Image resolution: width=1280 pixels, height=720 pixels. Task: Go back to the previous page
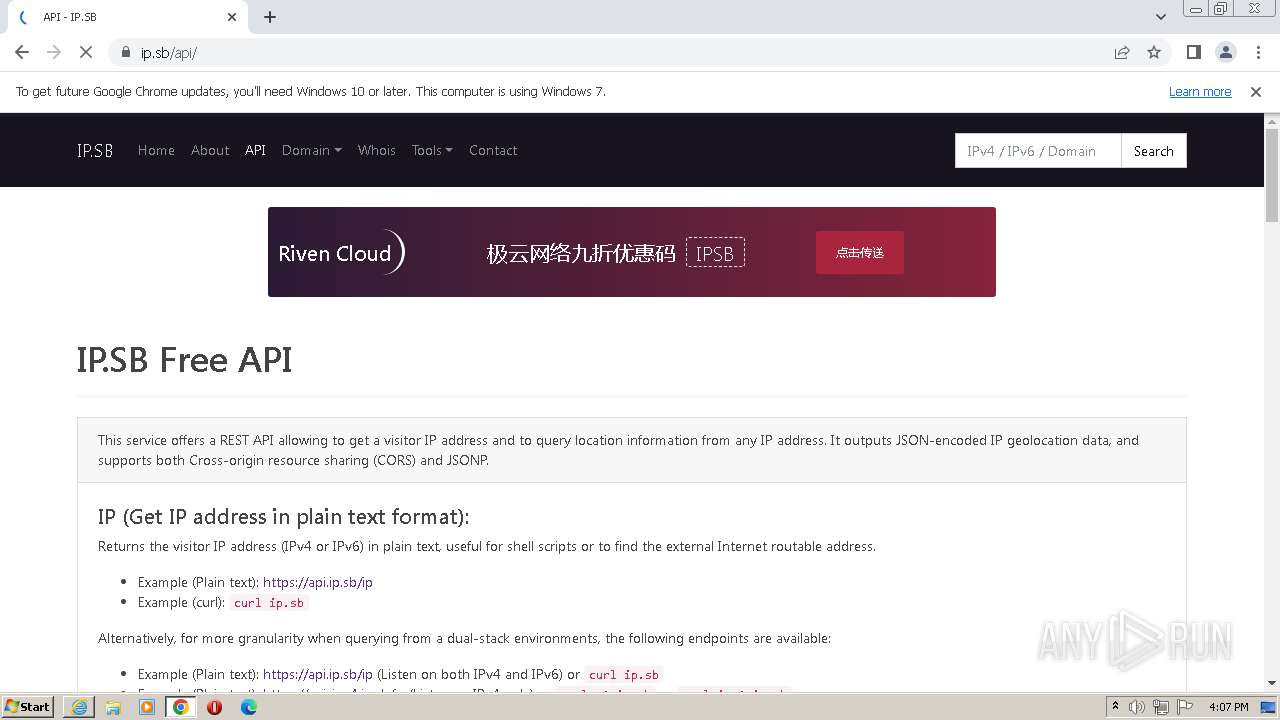click(x=22, y=52)
